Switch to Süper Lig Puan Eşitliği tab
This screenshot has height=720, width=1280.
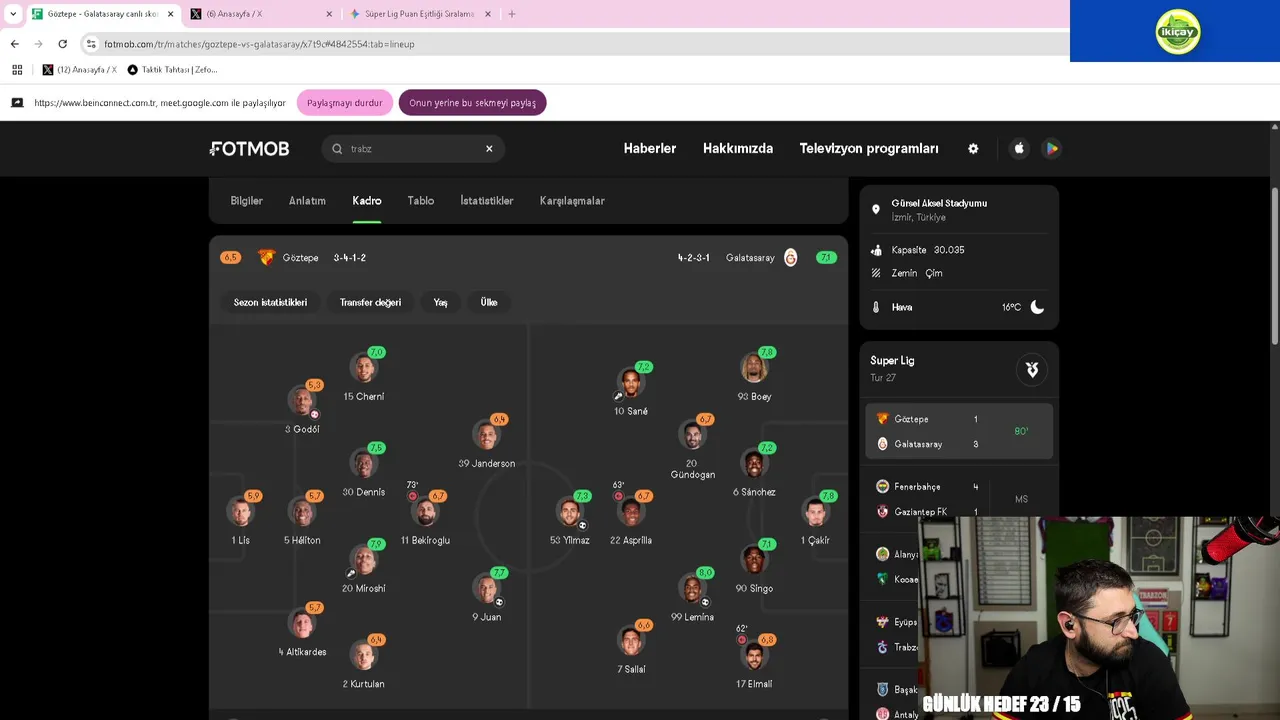click(420, 14)
